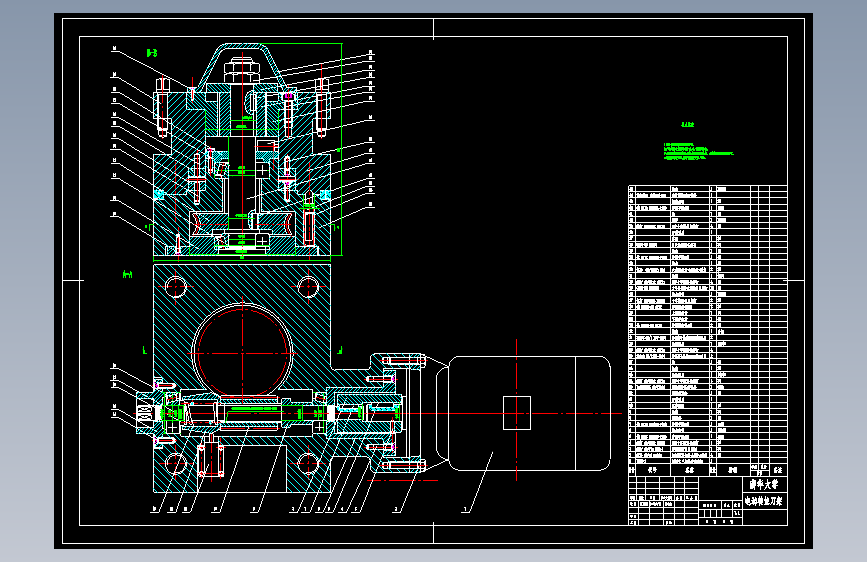Select balloon number 1 below the motor
The image size is (867, 562).
pos(466,509)
